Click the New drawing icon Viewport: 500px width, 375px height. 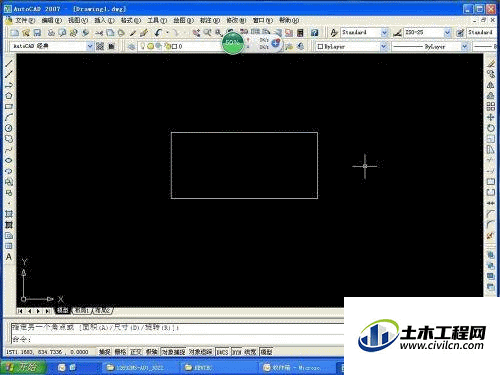coord(14,33)
